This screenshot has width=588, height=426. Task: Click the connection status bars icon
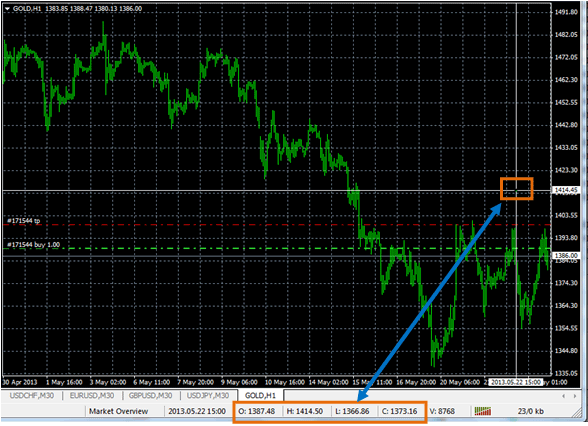coord(483,411)
